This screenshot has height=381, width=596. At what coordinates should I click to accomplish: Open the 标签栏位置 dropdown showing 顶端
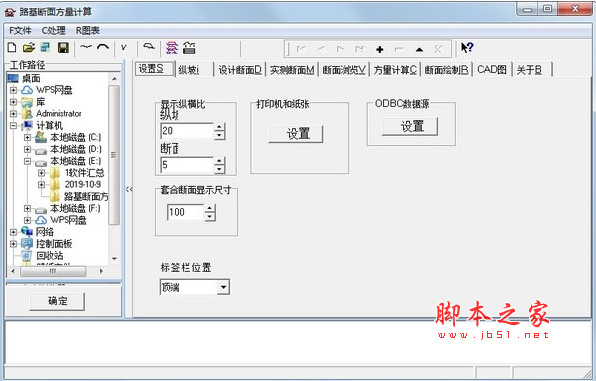tap(223, 287)
